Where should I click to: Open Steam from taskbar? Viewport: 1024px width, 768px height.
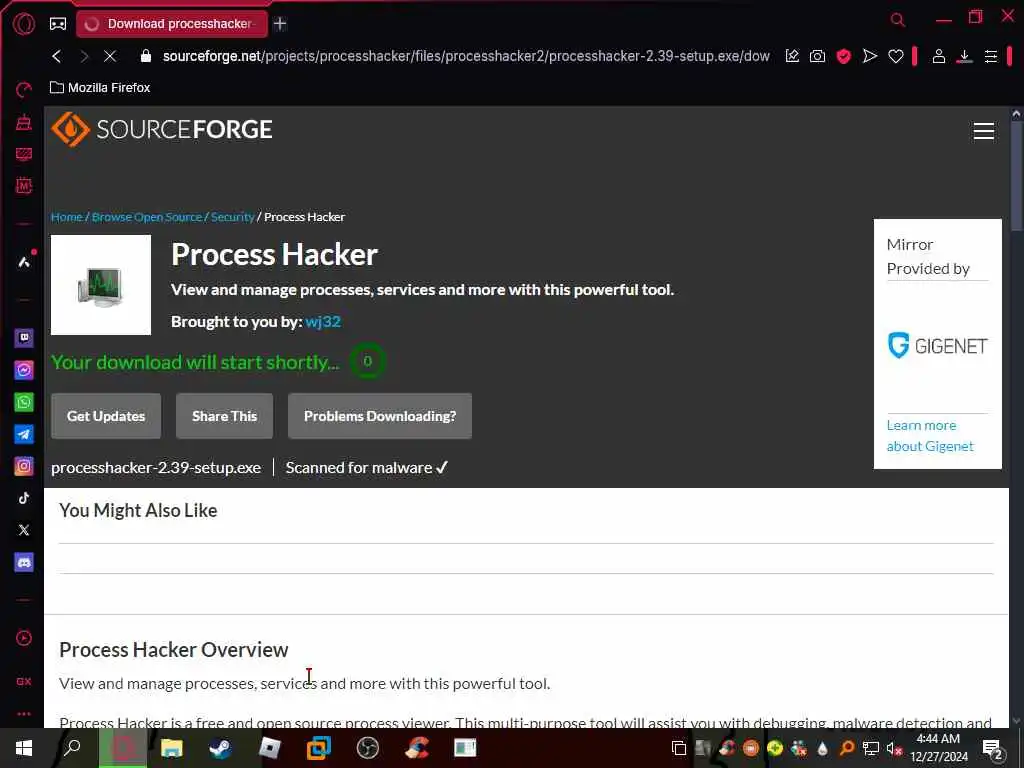[x=221, y=748]
